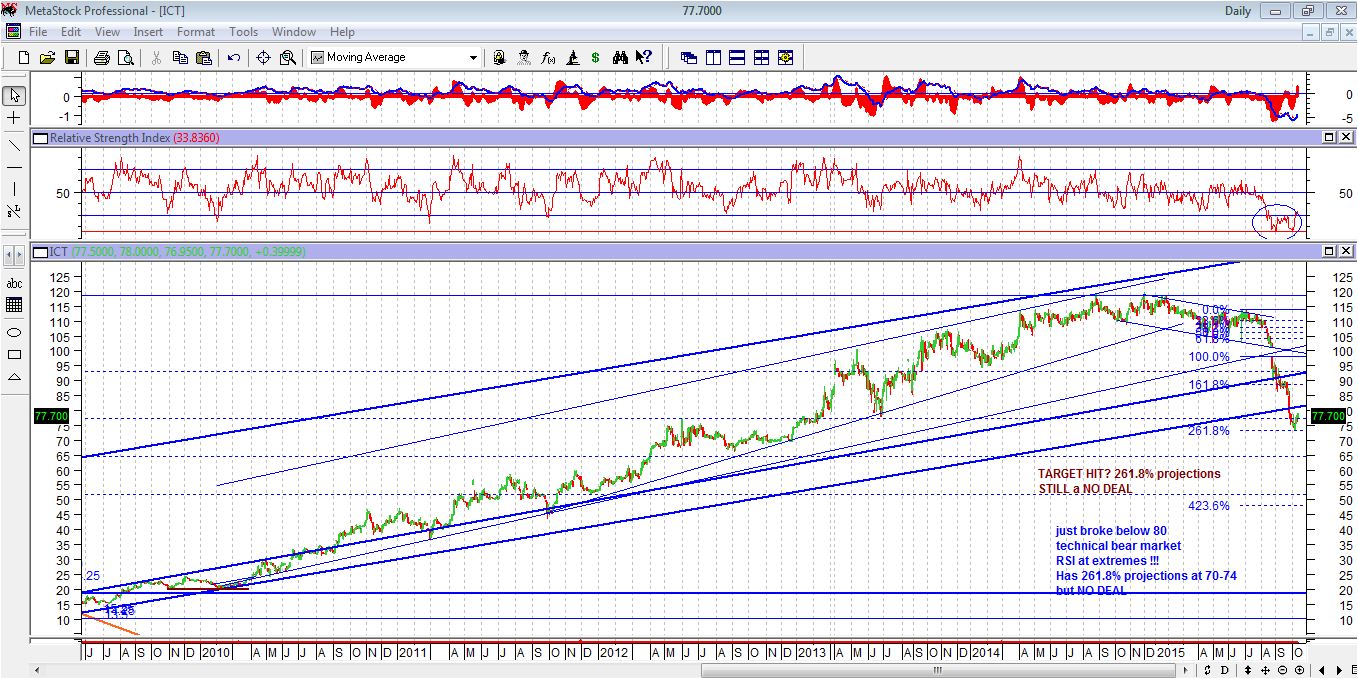1358x679 pixels.
Task: Open The Explorer binoculars icon
Action: point(620,57)
